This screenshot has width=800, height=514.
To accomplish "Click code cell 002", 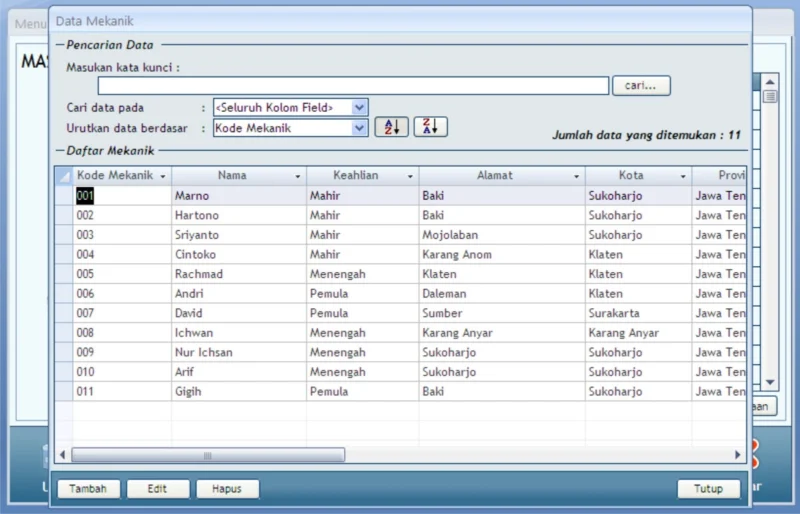I will click(122, 215).
